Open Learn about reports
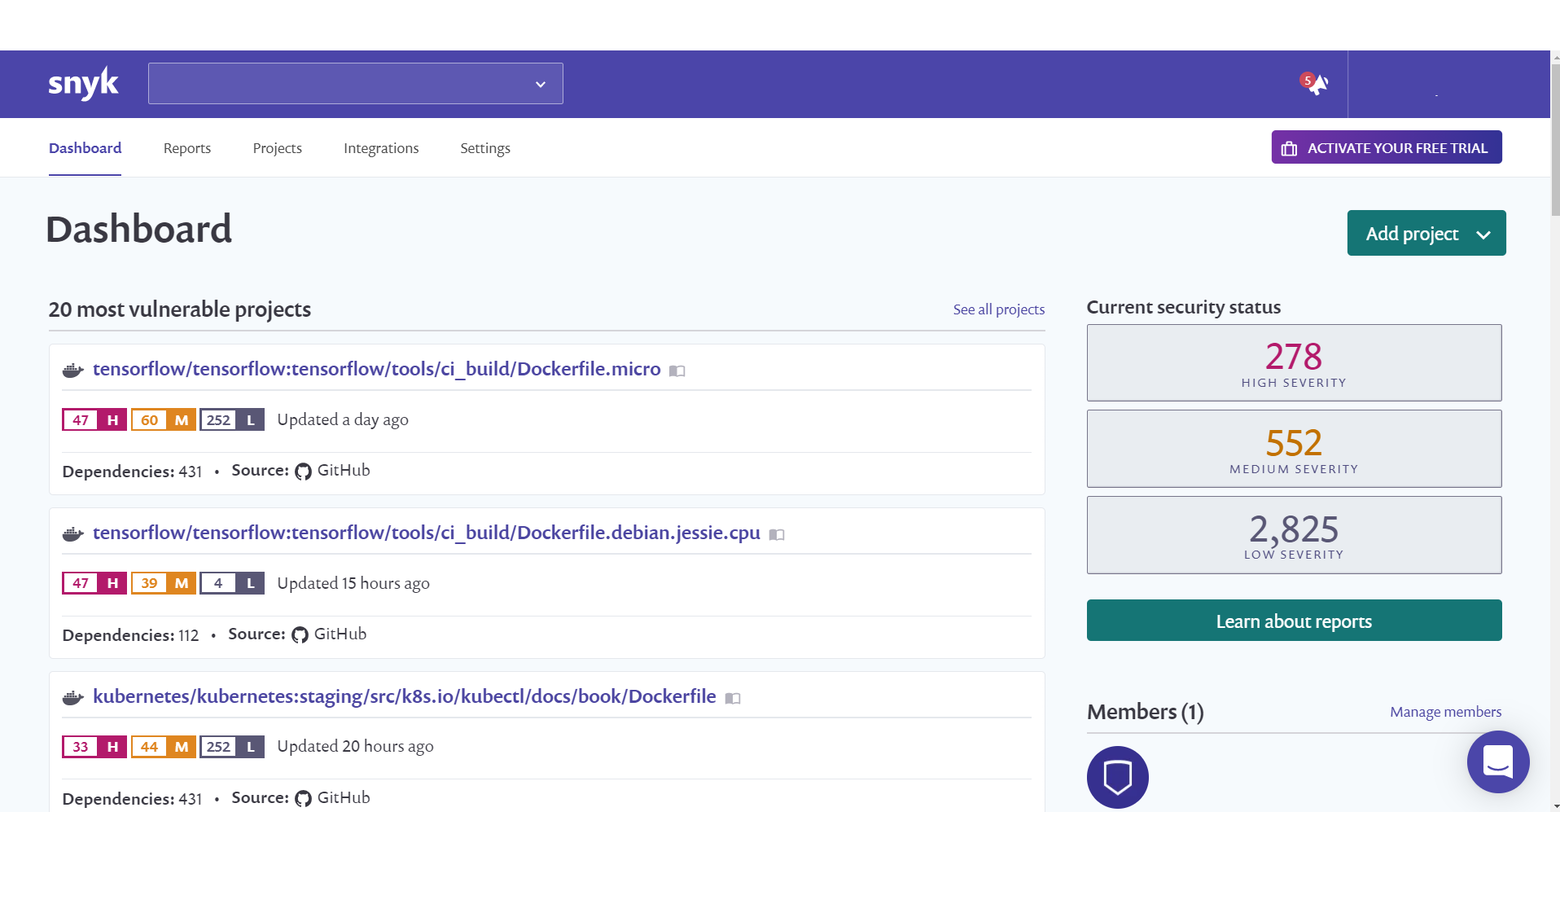 pyautogui.click(x=1293, y=620)
